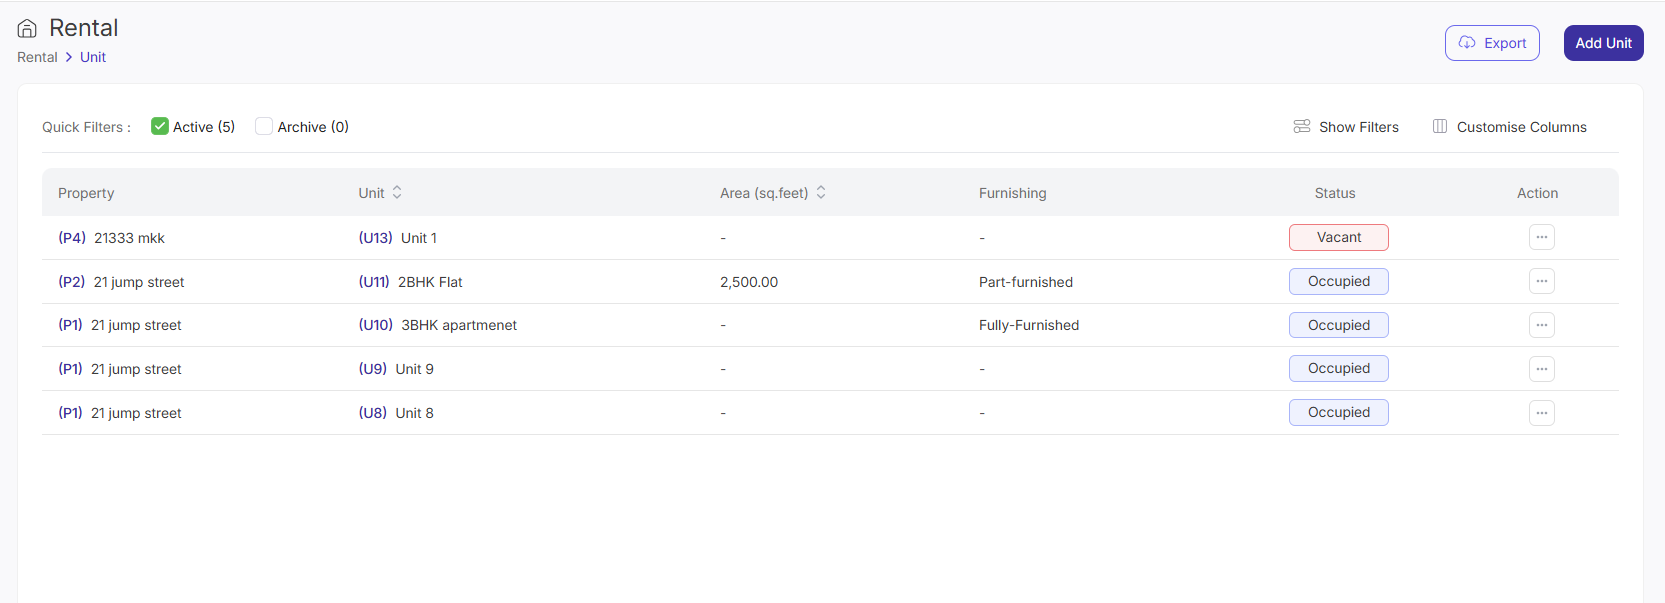This screenshot has width=1665, height=603.
Task: Sort table by Area (sq.feet) arrows
Action: pyautogui.click(x=821, y=192)
